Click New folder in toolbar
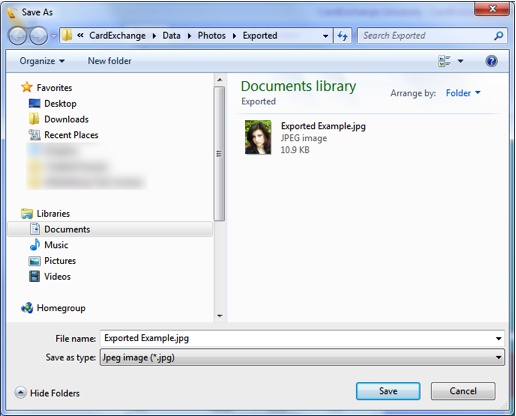The width and height of the screenshot is (516, 416). click(109, 61)
